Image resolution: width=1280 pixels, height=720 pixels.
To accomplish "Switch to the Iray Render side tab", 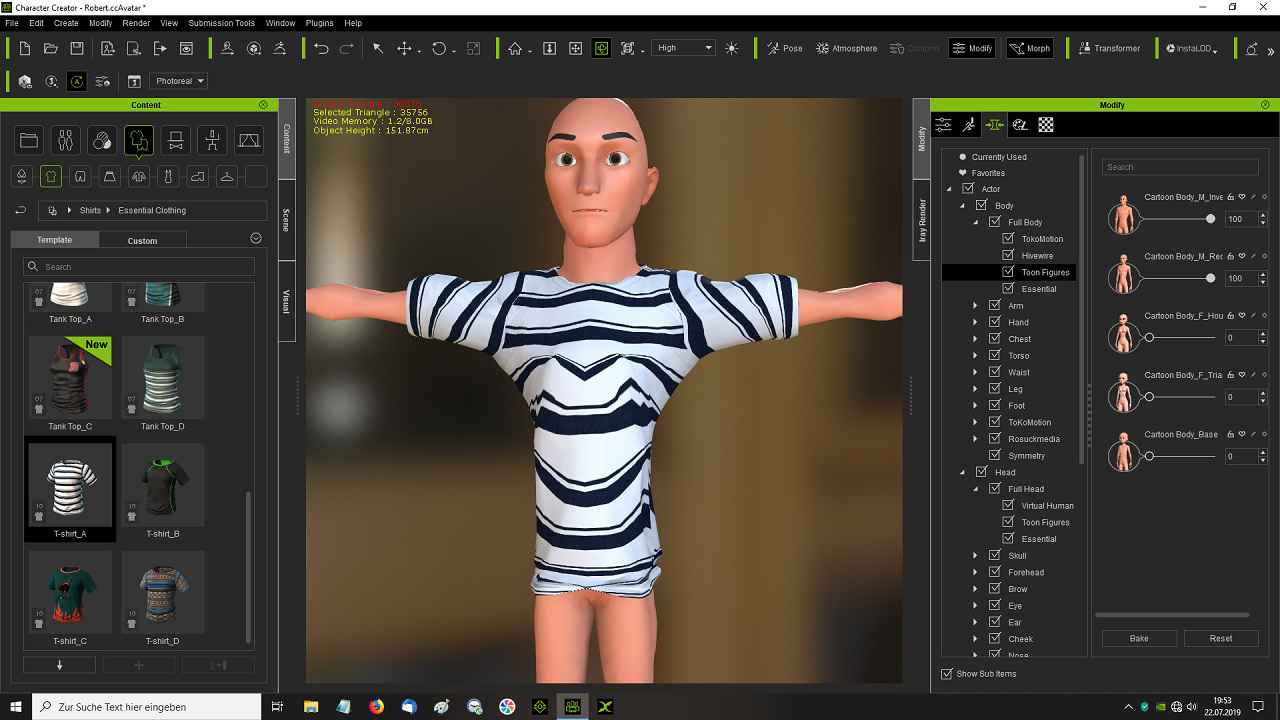I will coord(922,221).
